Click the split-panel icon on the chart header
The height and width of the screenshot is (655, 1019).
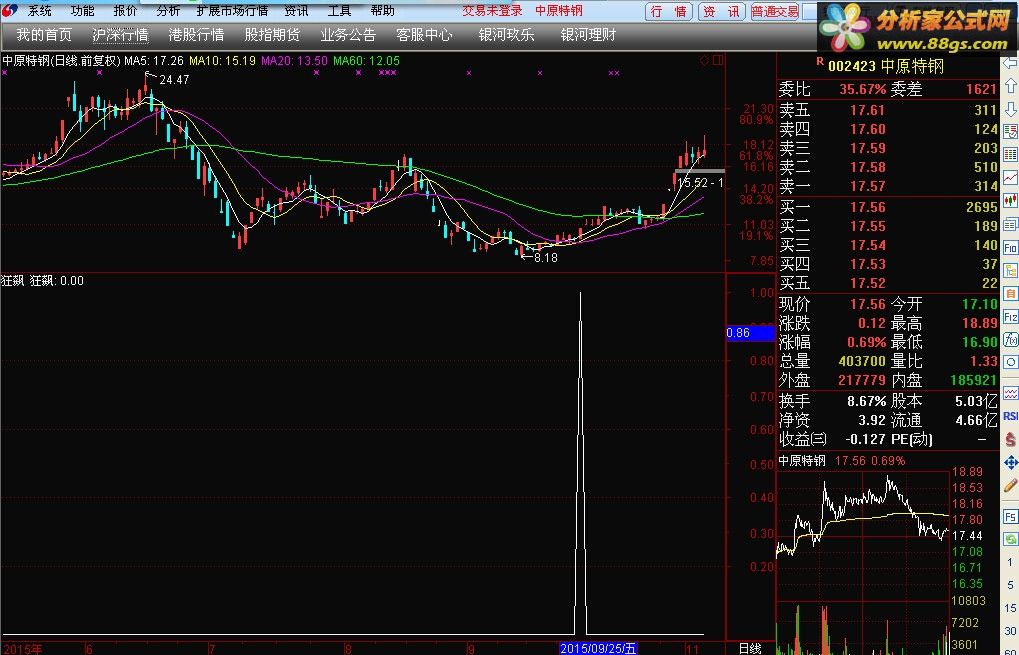[718, 60]
